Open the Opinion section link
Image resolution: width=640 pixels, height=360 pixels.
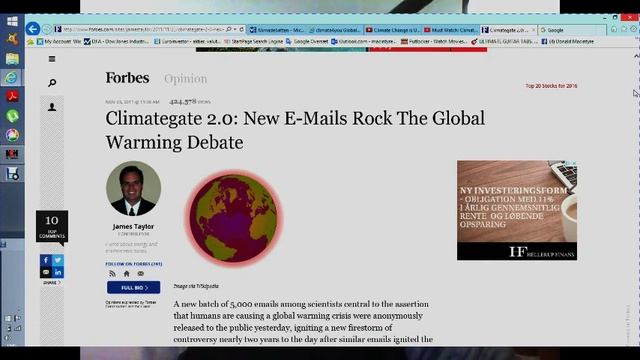pos(186,78)
